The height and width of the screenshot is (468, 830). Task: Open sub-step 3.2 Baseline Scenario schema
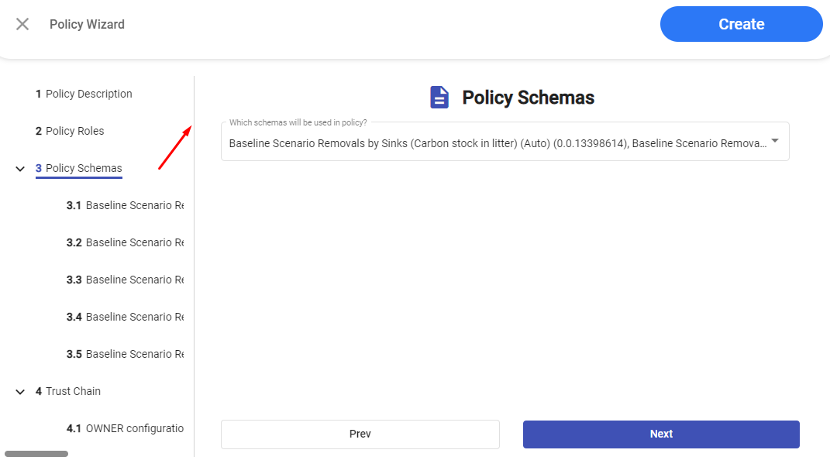coord(125,243)
